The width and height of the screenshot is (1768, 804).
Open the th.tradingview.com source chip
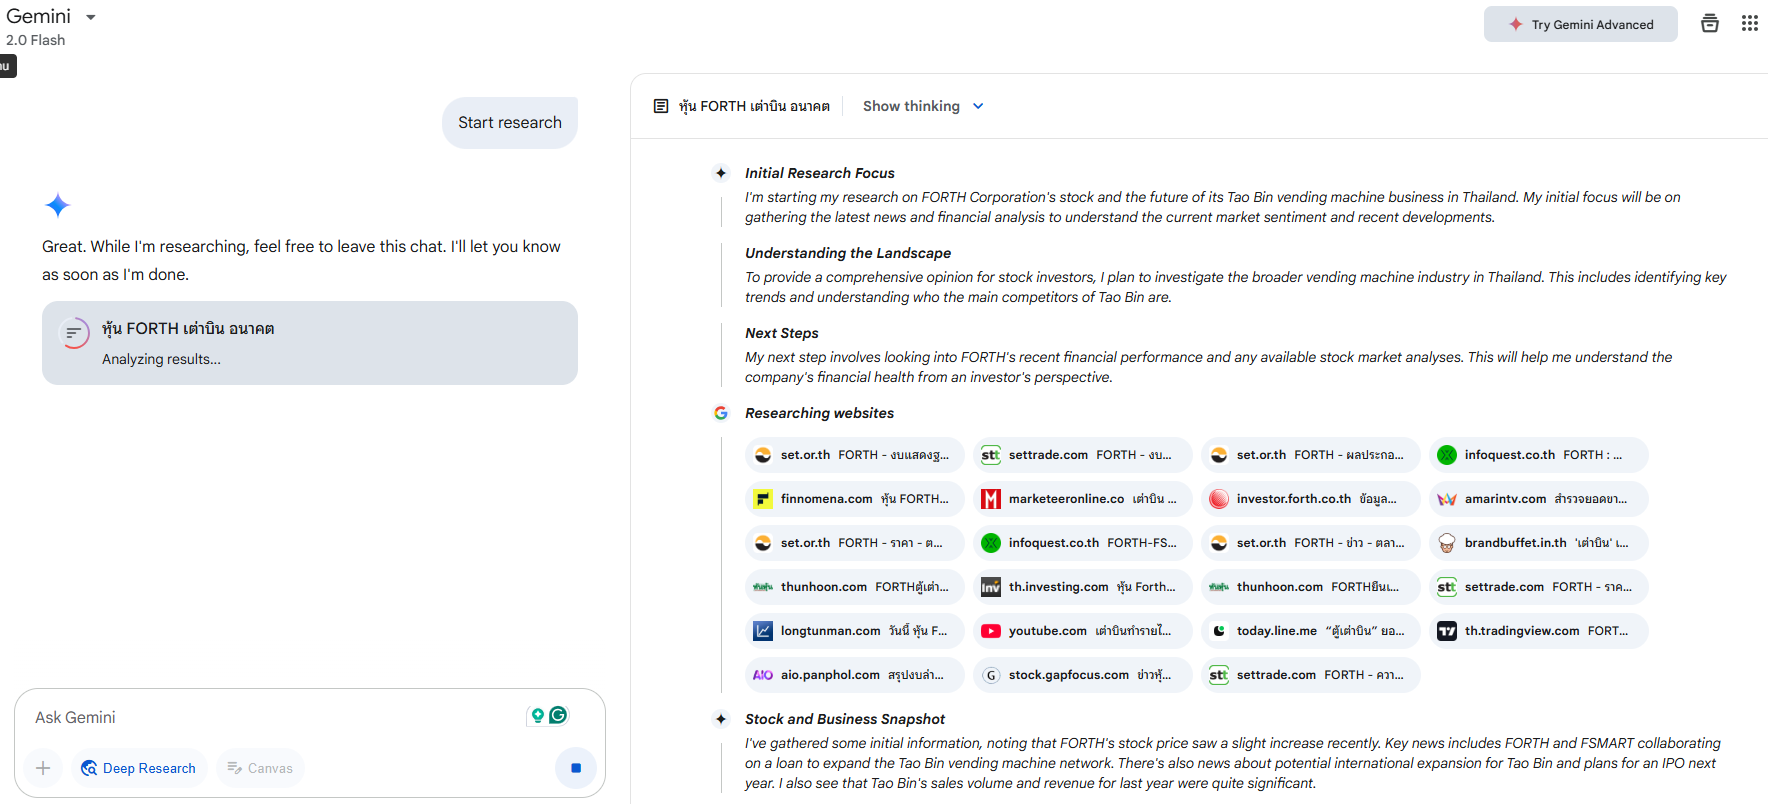coord(1538,631)
